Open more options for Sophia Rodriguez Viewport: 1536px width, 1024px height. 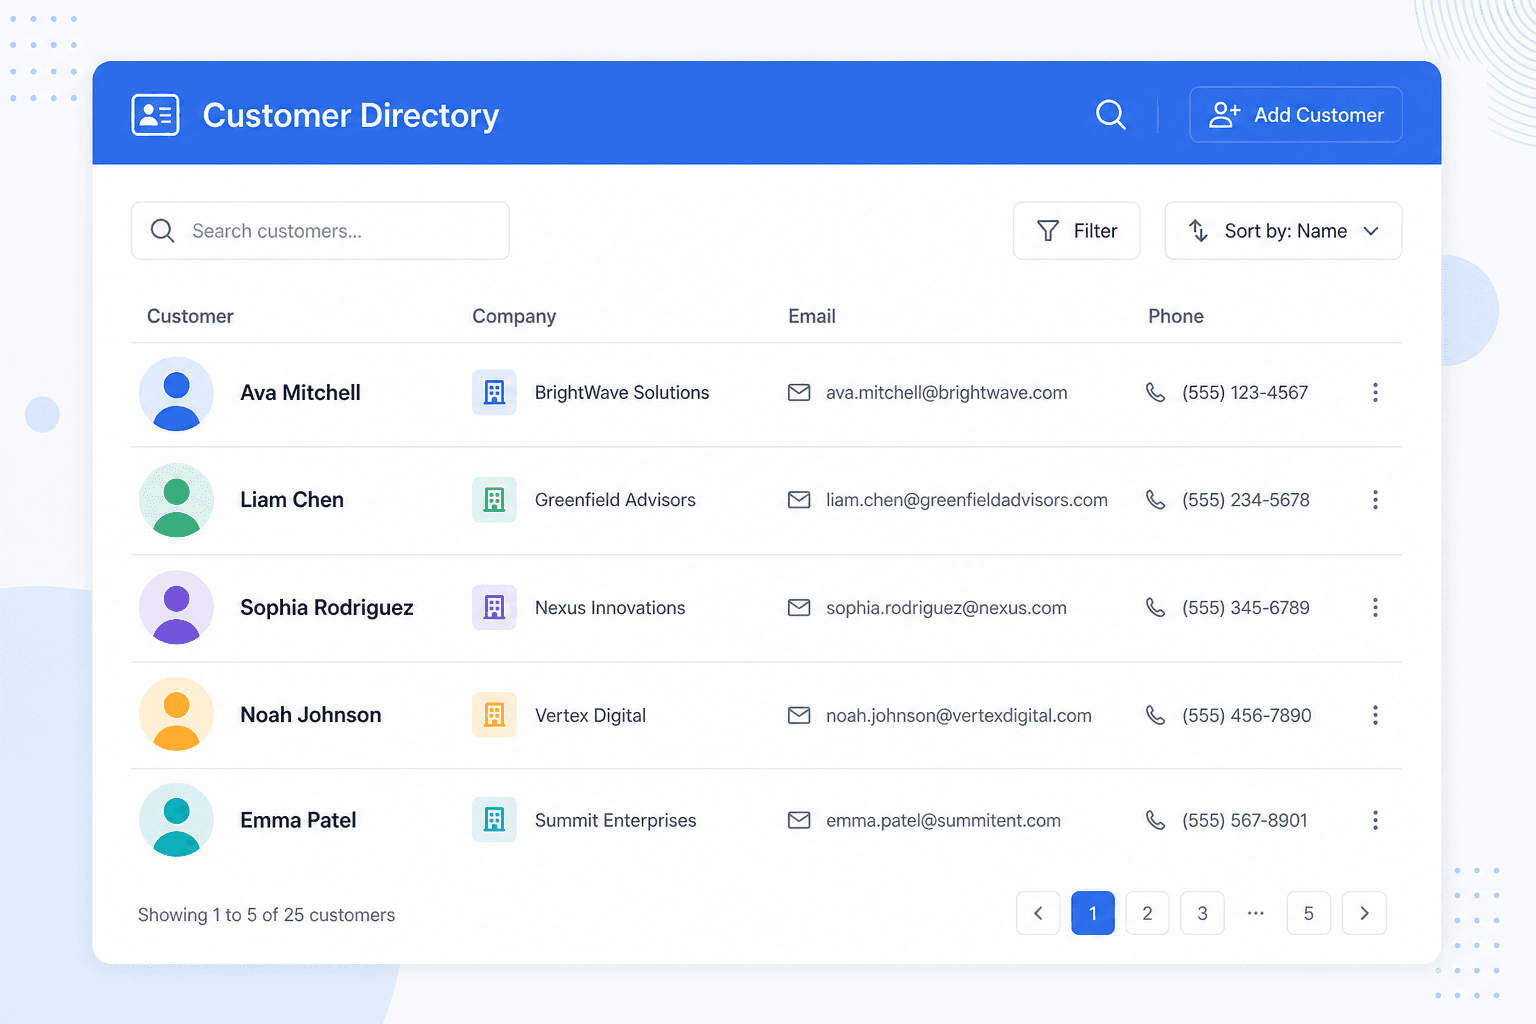coord(1375,607)
